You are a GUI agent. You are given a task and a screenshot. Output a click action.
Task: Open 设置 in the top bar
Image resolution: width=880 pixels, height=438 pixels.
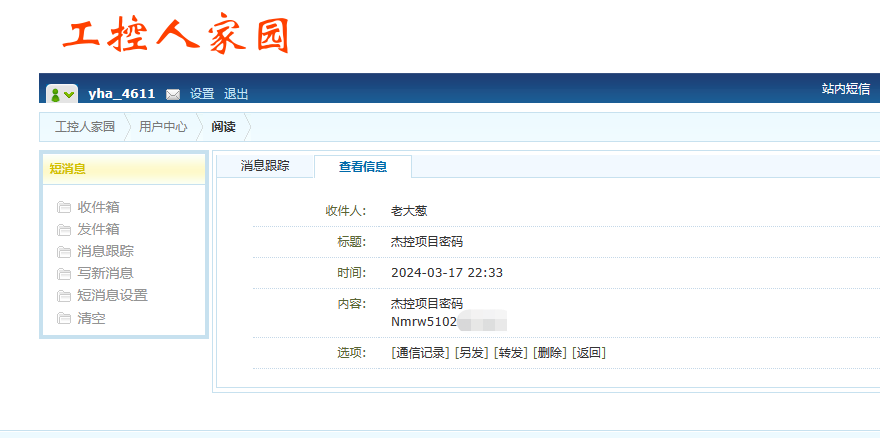click(x=202, y=94)
